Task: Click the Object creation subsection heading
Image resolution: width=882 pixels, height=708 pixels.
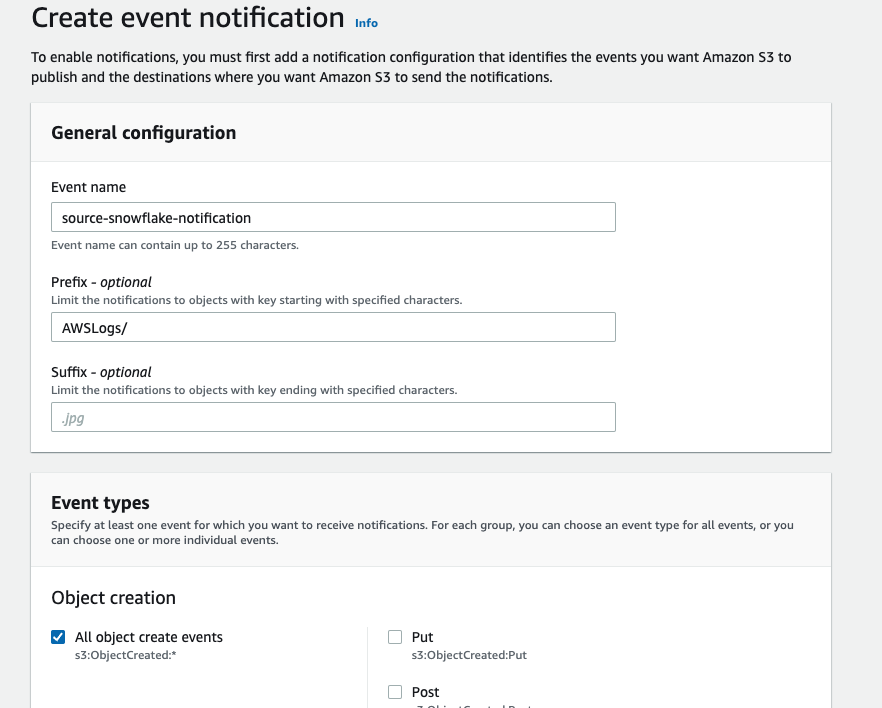Action: tap(113, 598)
